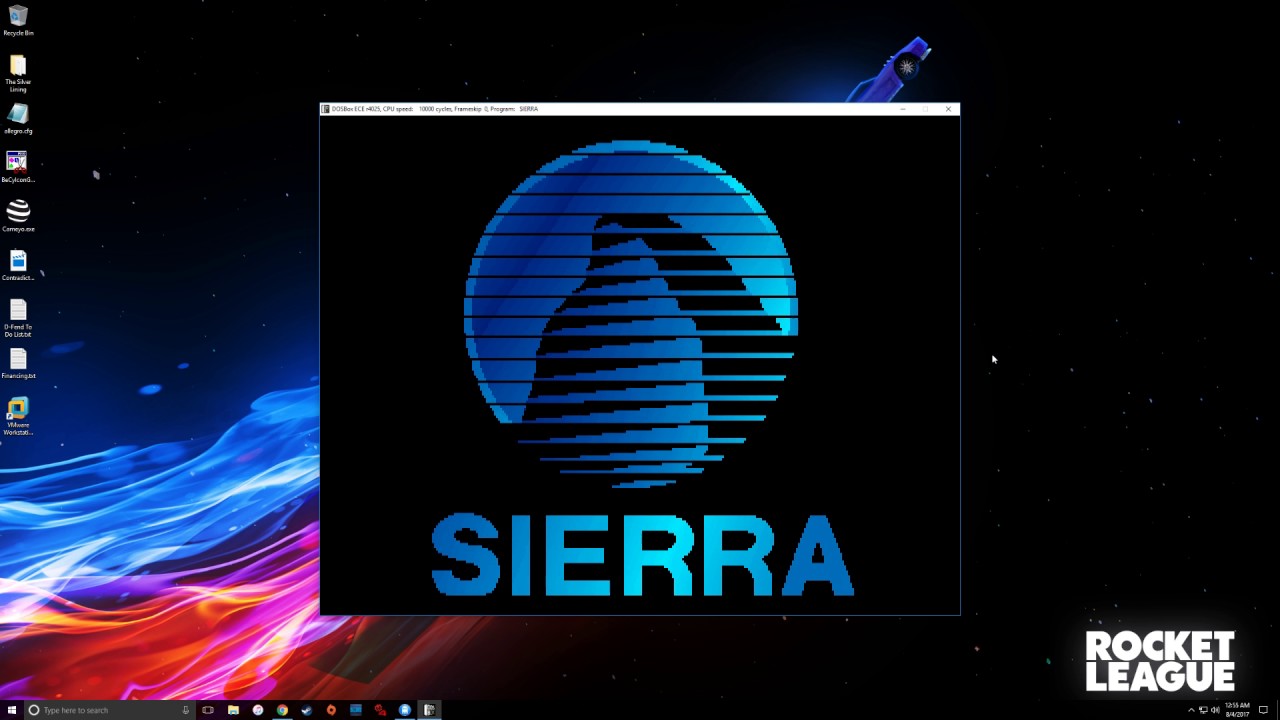The width and height of the screenshot is (1280, 720).
Task: Open the Windows Start menu
Action: 12,710
